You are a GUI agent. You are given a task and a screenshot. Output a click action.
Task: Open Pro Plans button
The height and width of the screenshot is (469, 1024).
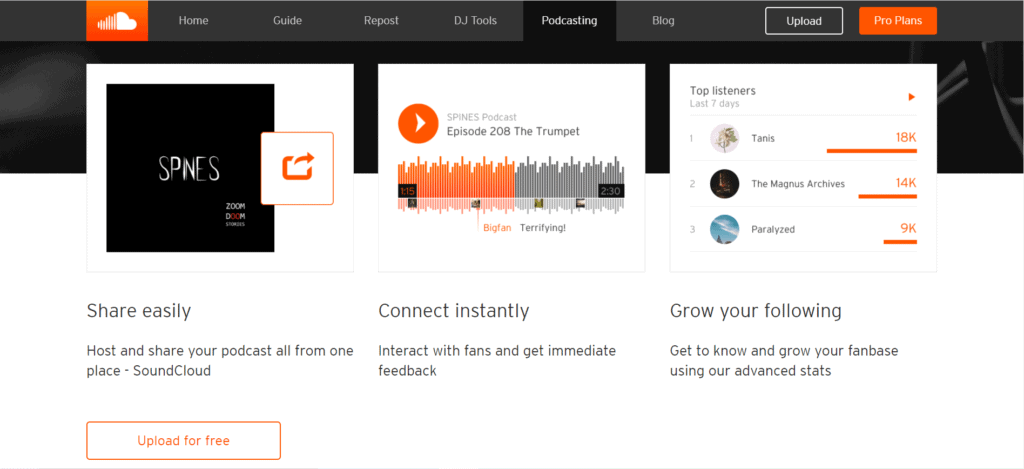pos(898,21)
